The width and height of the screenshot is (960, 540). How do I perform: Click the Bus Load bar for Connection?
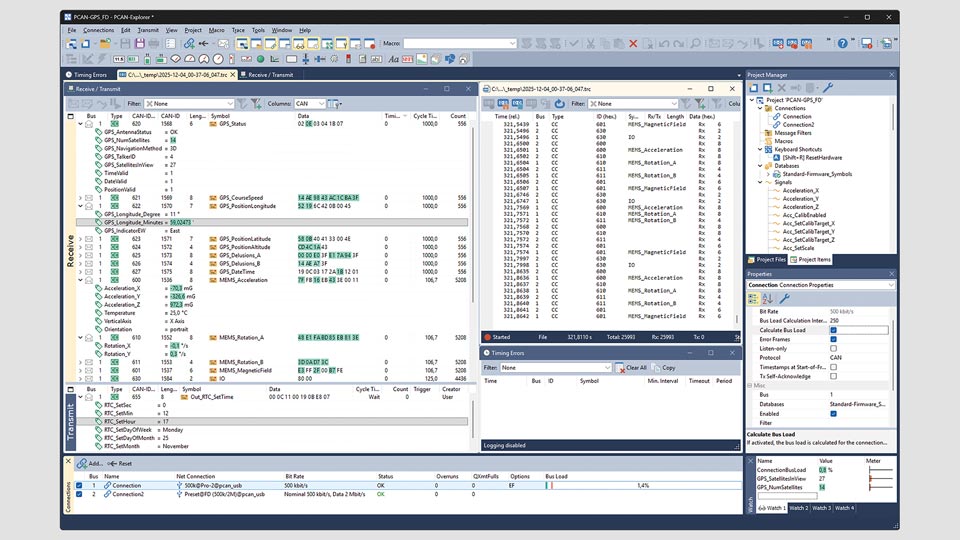pos(643,486)
